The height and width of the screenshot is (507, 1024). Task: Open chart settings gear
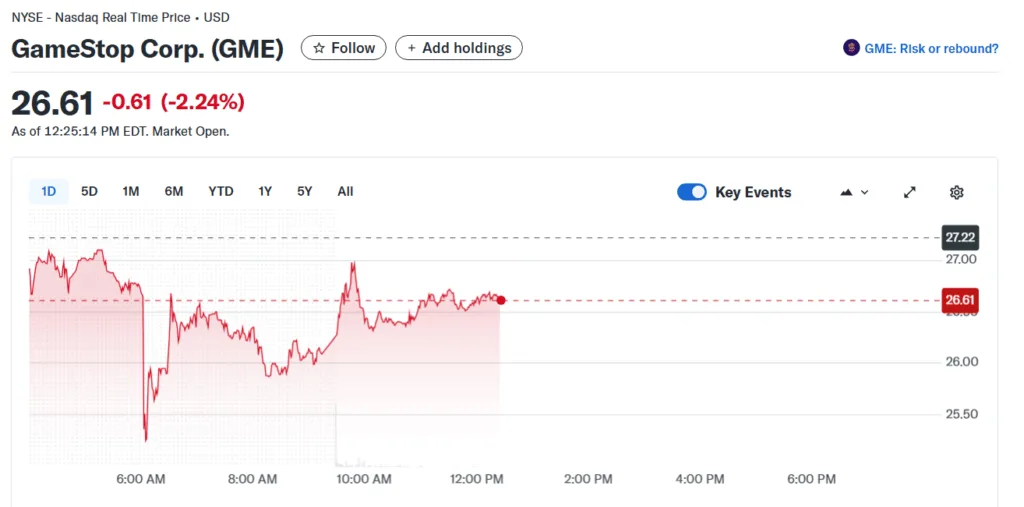point(956,192)
